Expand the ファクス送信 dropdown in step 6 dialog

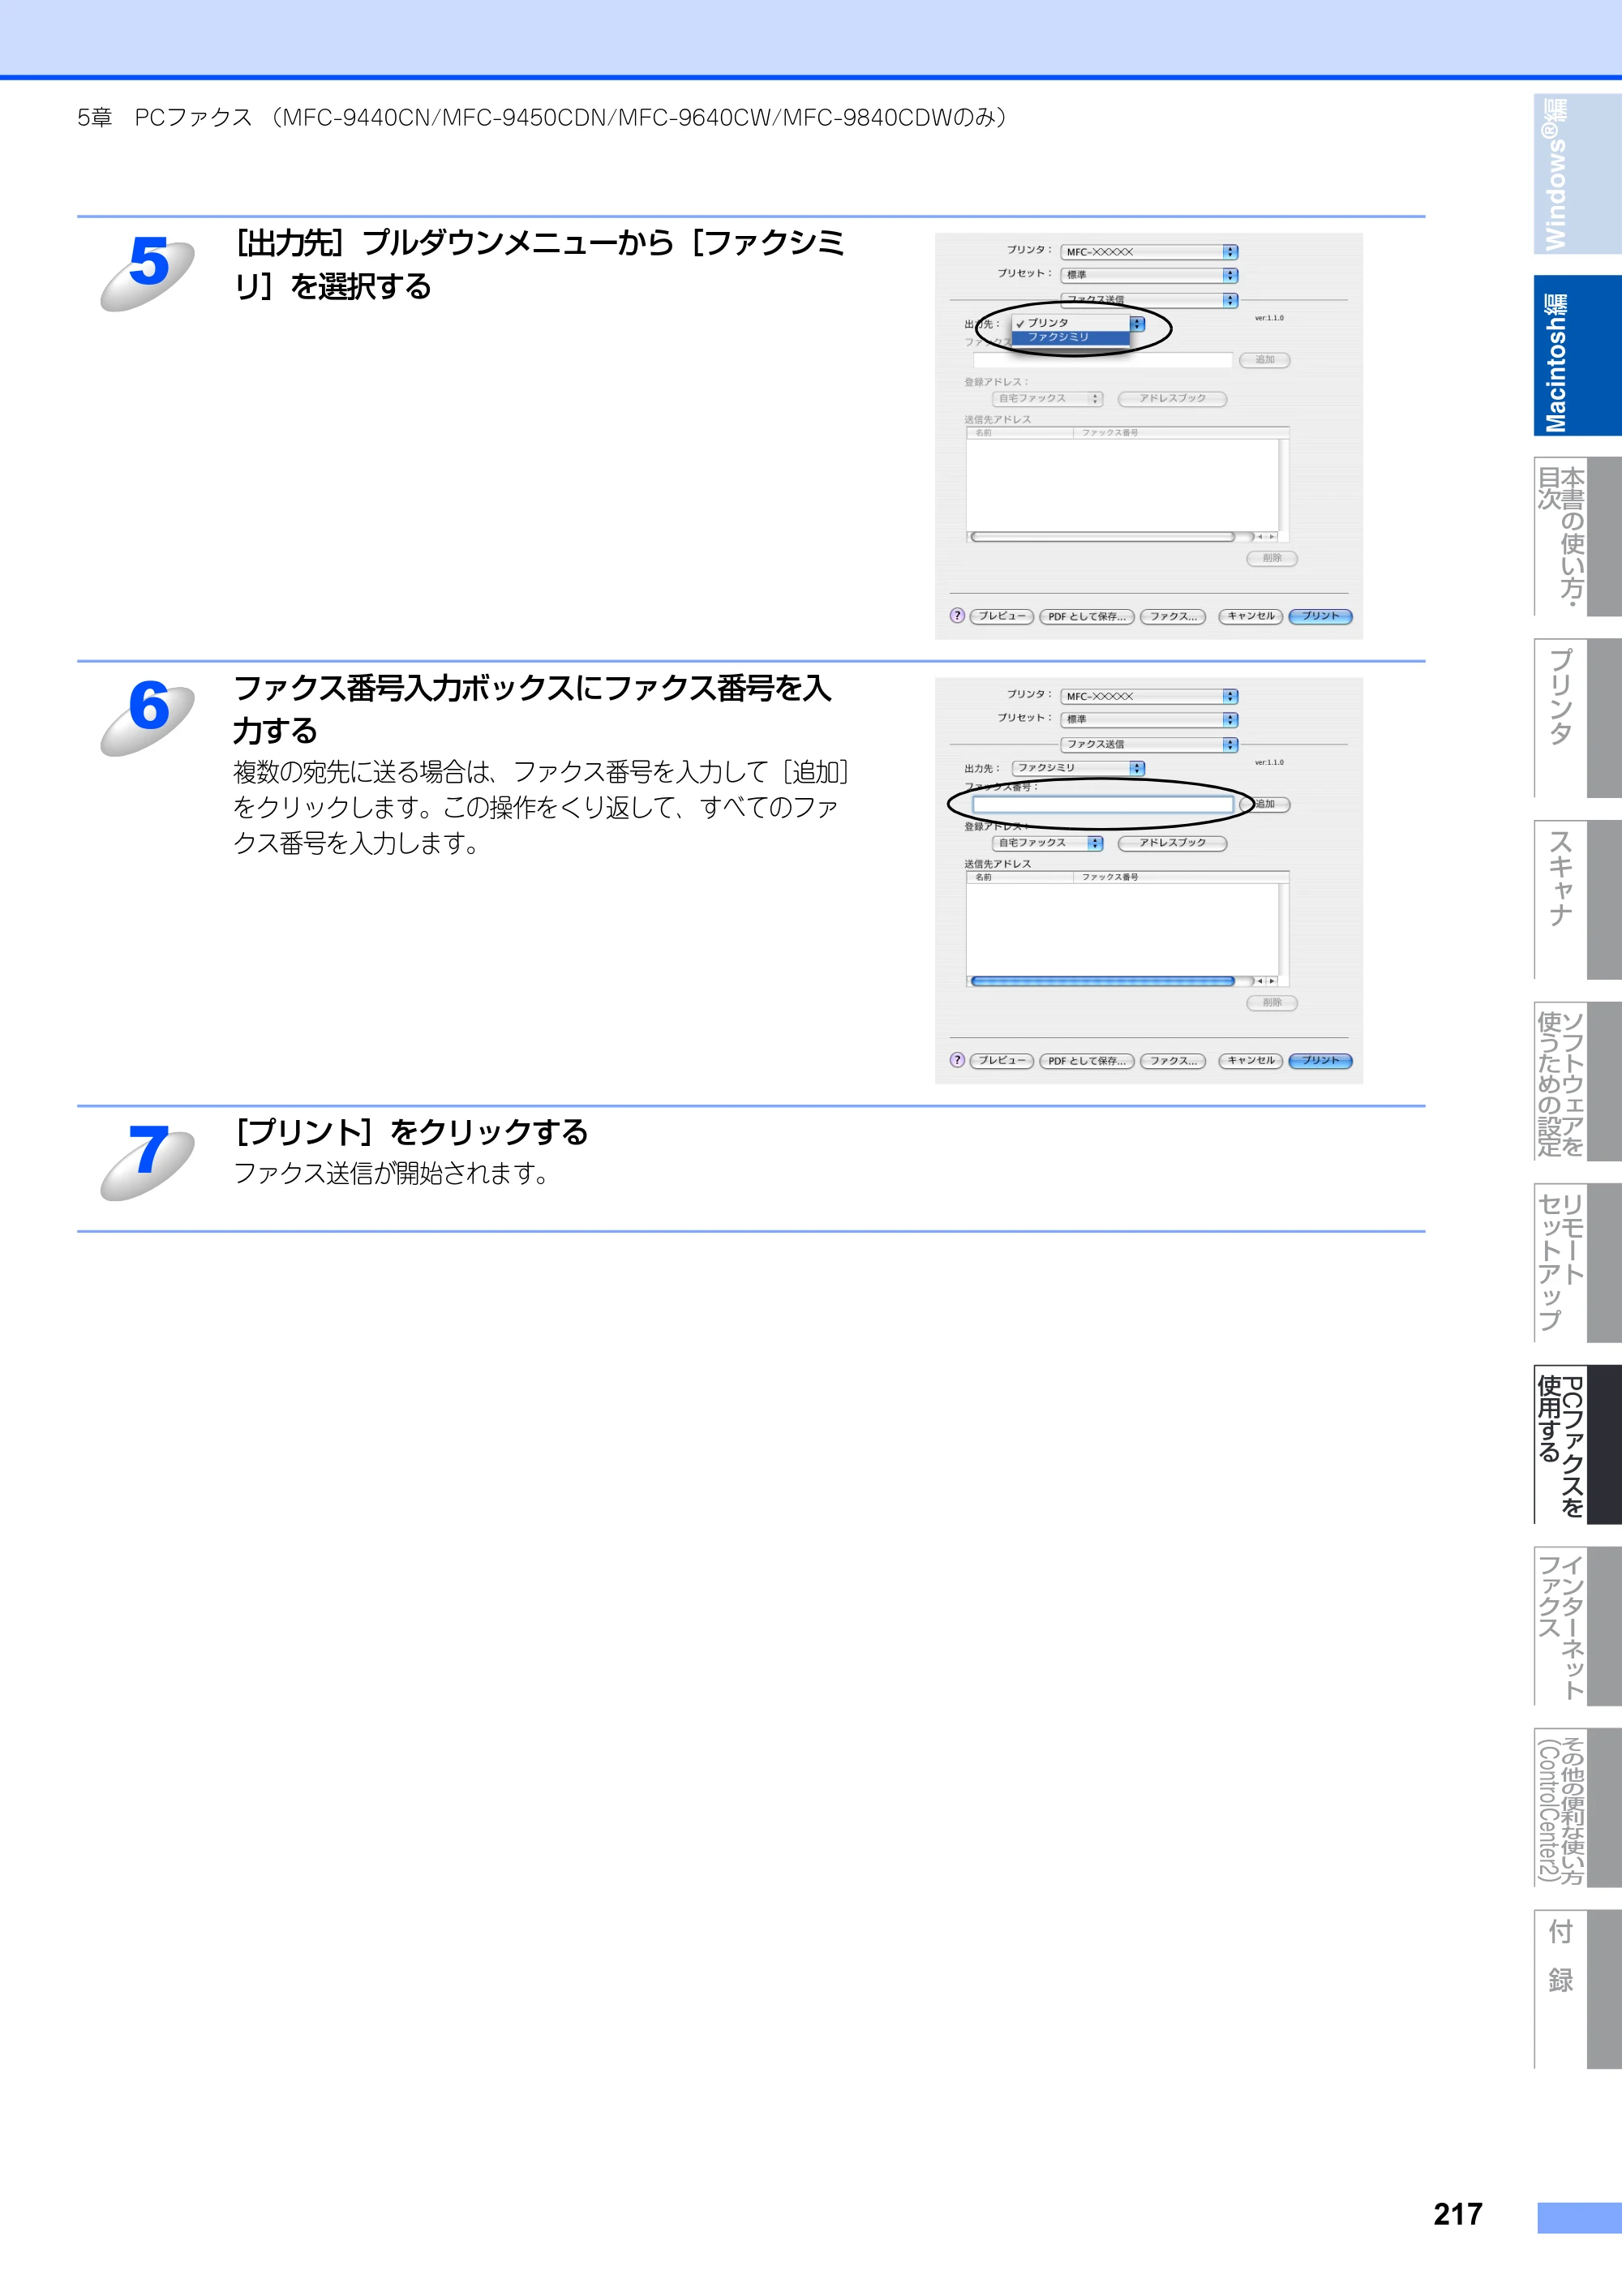[1149, 744]
